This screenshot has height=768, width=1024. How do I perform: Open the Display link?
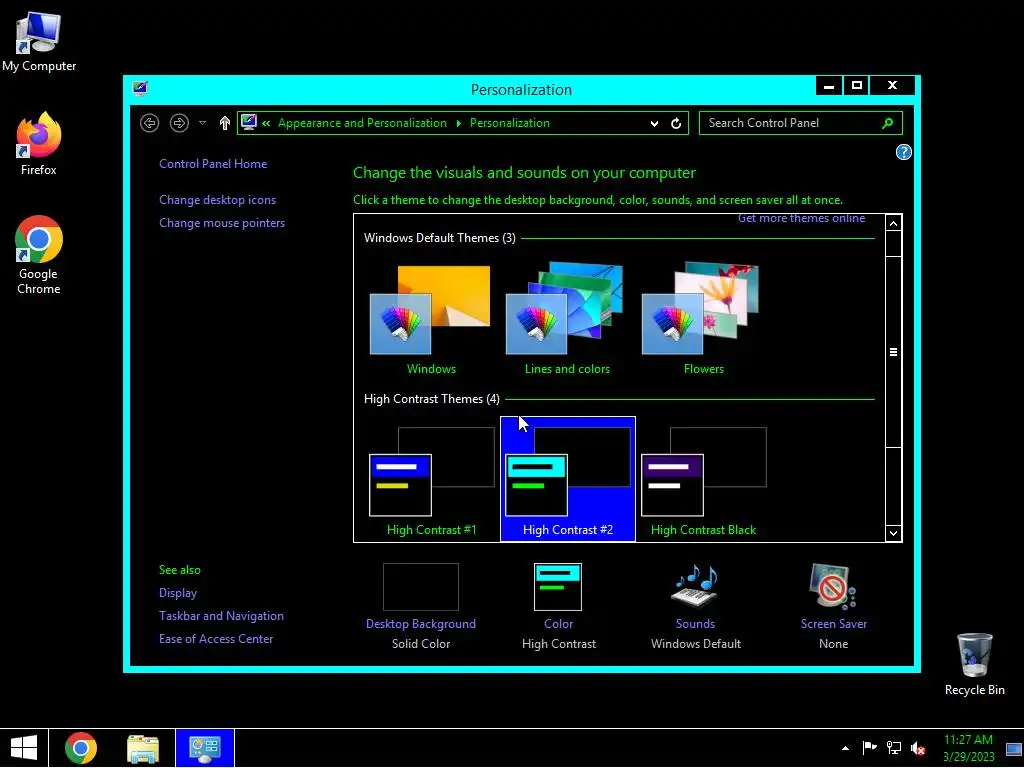click(x=178, y=593)
